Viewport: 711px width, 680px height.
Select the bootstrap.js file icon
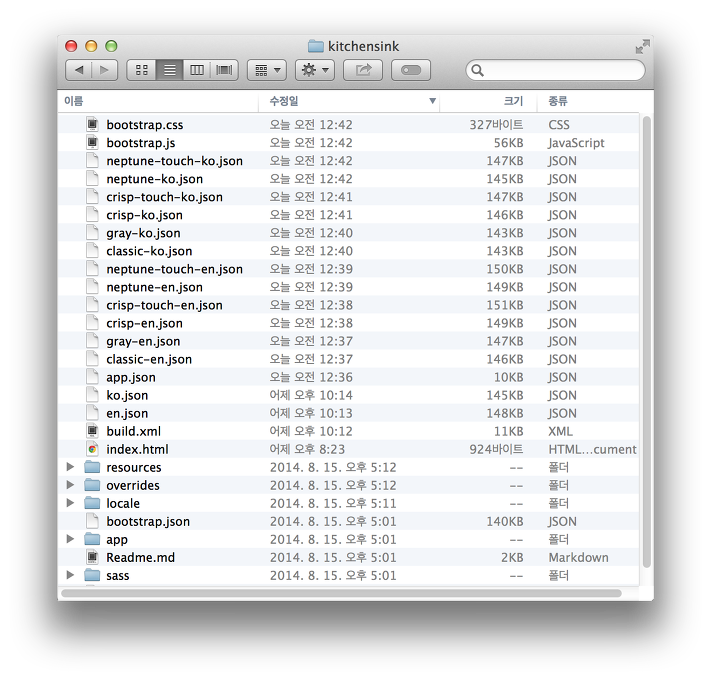coord(93,142)
